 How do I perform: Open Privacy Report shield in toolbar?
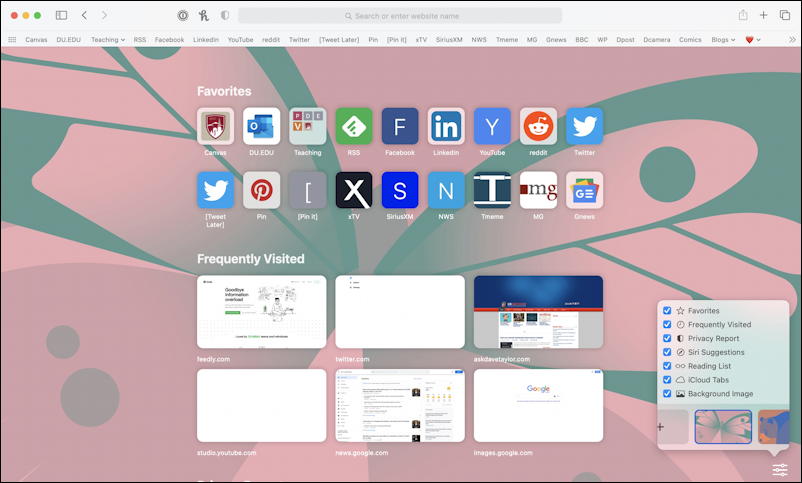(x=225, y=15)
